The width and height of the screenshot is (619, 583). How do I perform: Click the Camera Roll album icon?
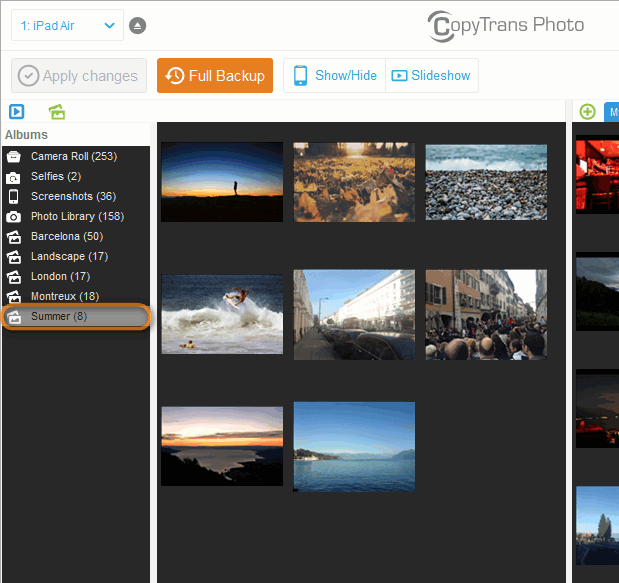[x=13, y=157]
